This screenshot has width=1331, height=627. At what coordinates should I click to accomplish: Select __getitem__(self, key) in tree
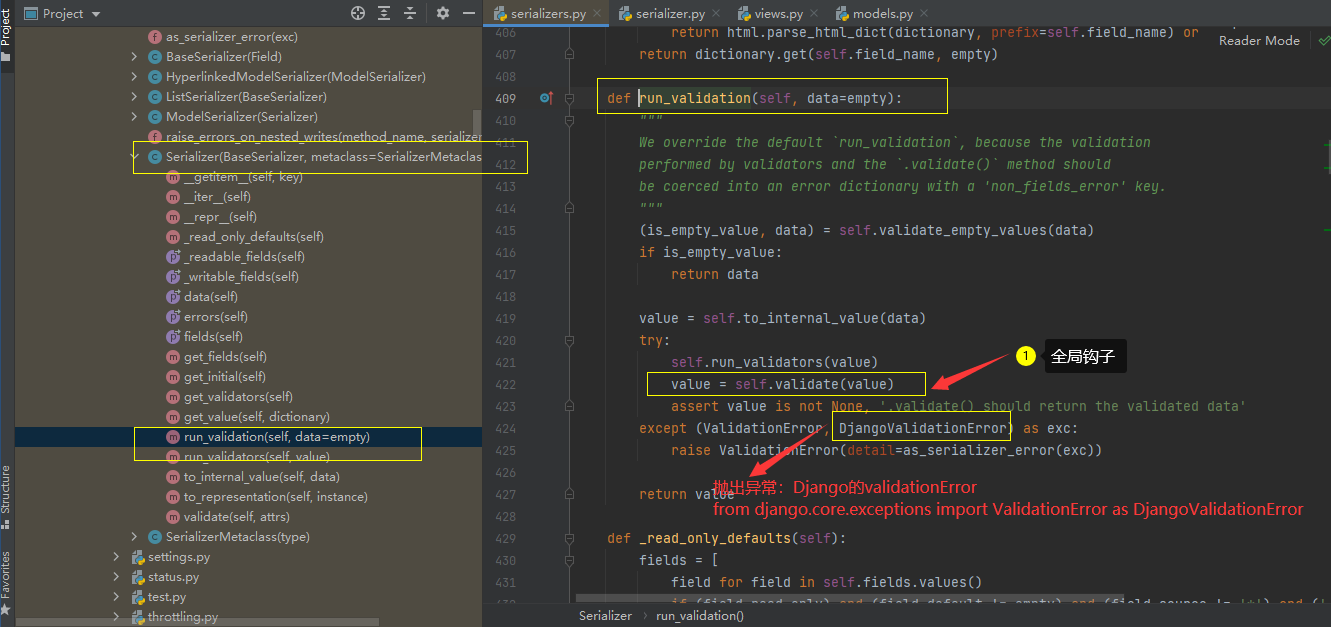pos(243,177)
